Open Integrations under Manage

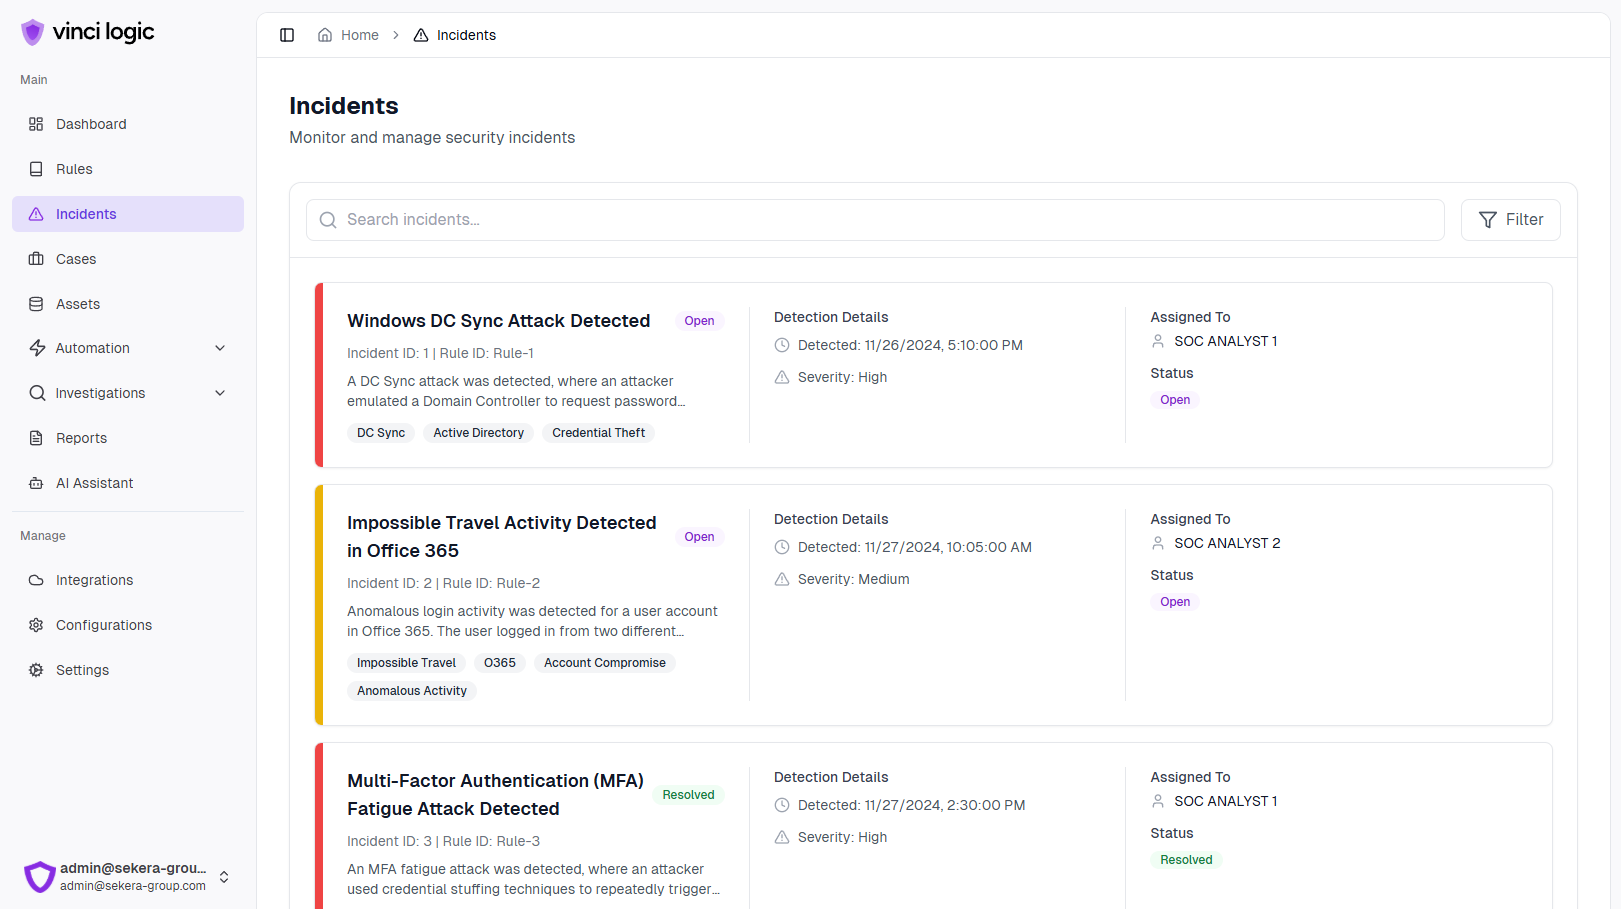click(x=93, y=580)
